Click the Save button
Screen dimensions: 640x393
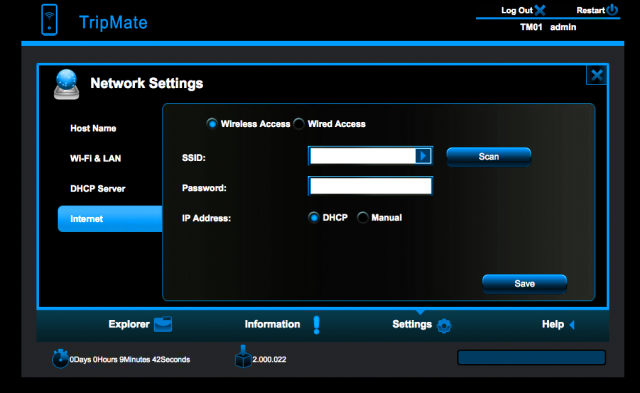point(524,284)
